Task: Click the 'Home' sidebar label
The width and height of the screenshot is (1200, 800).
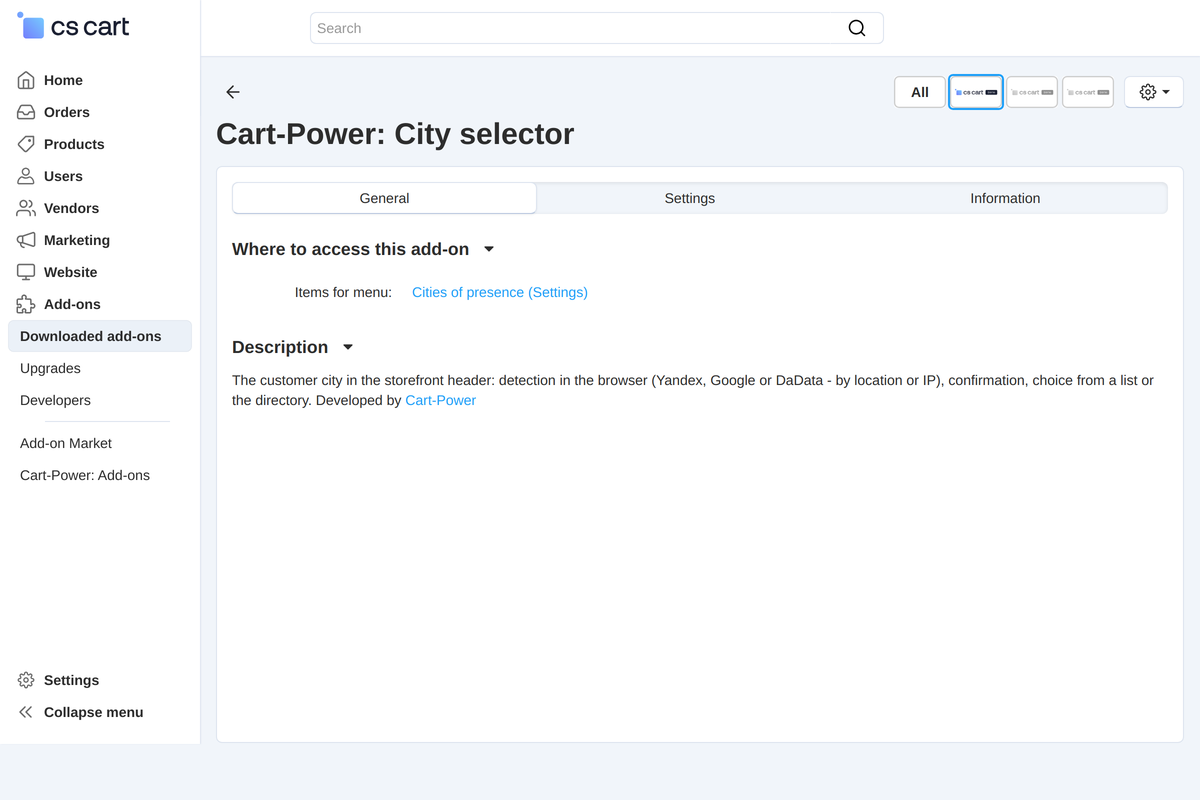Action: click(x=63, y=80)
